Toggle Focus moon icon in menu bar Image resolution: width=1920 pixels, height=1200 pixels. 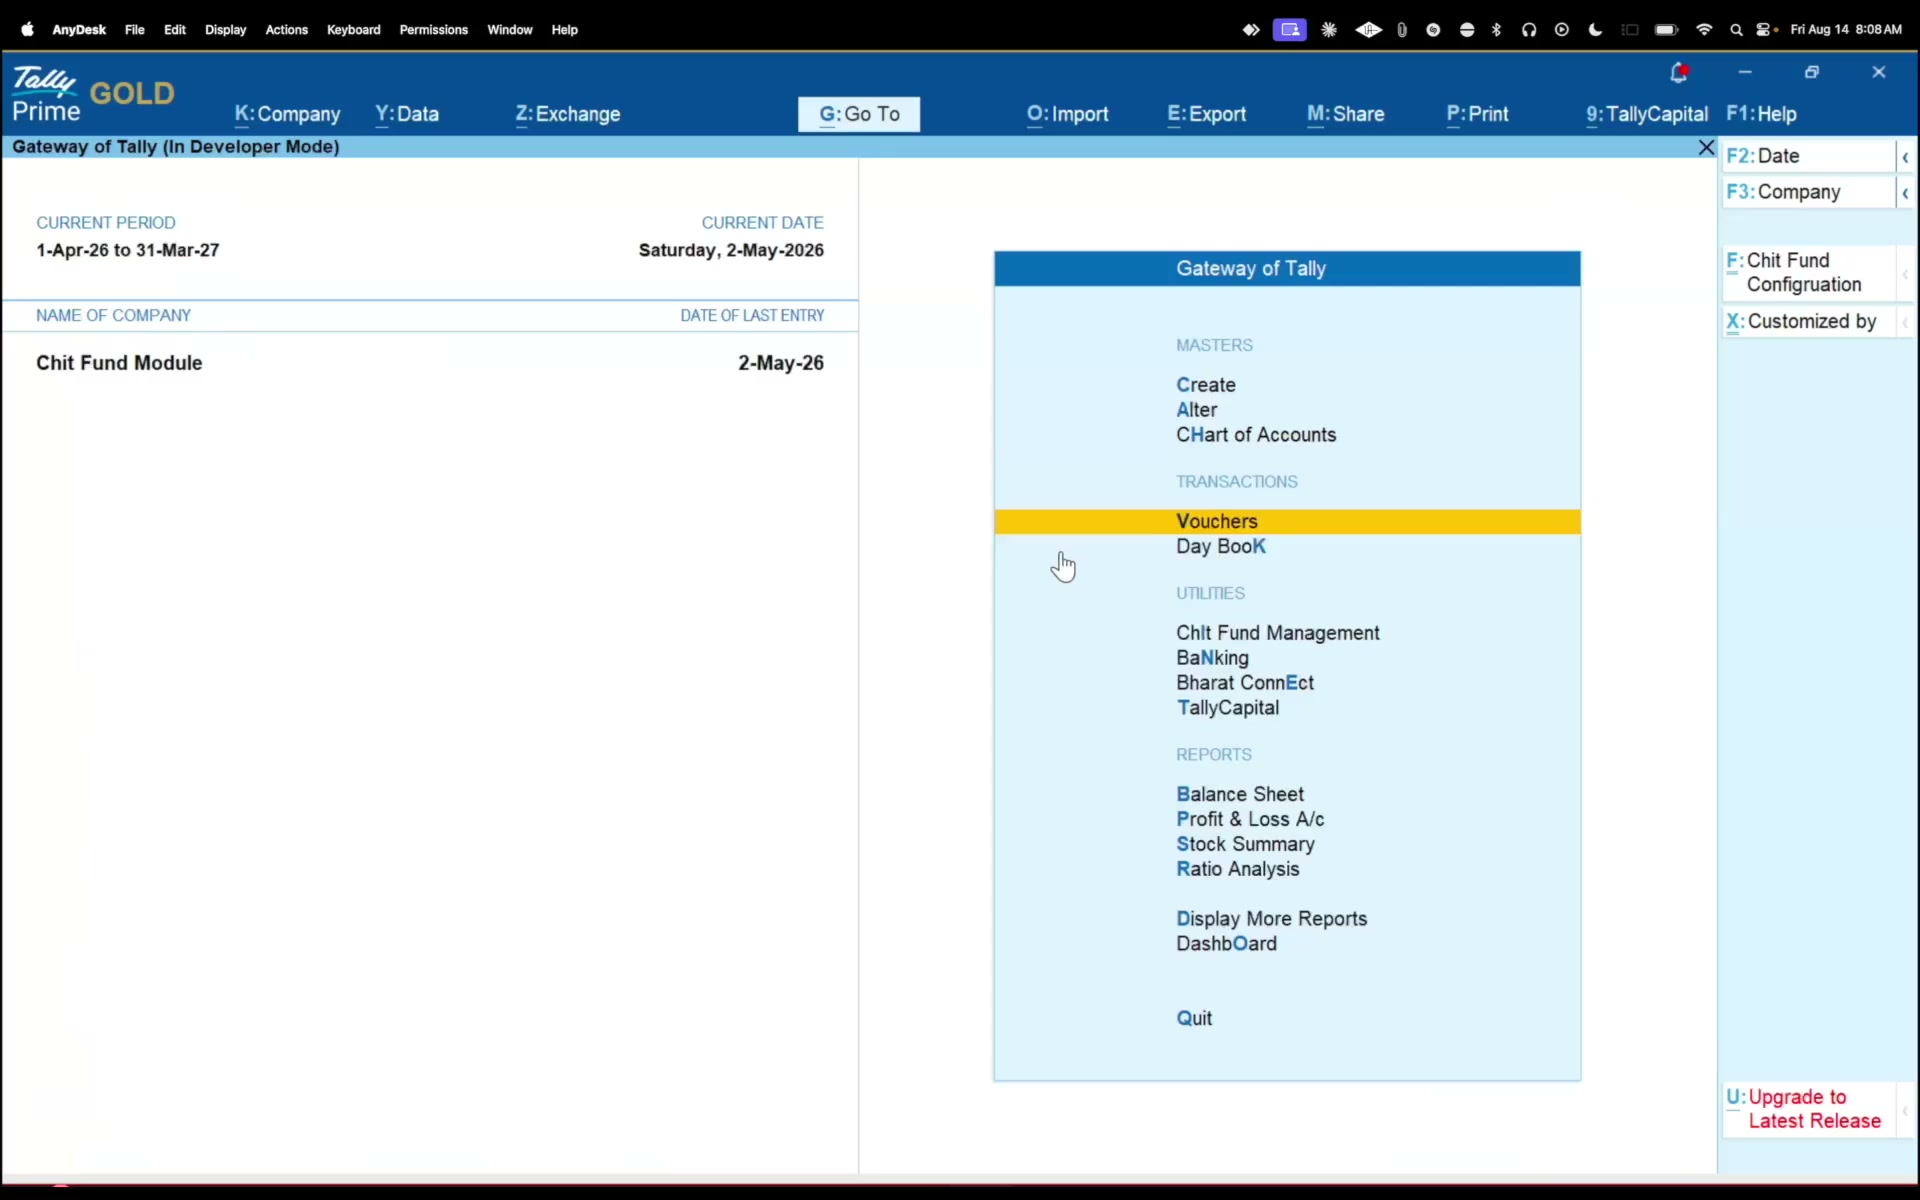(x=1595, y=30)
